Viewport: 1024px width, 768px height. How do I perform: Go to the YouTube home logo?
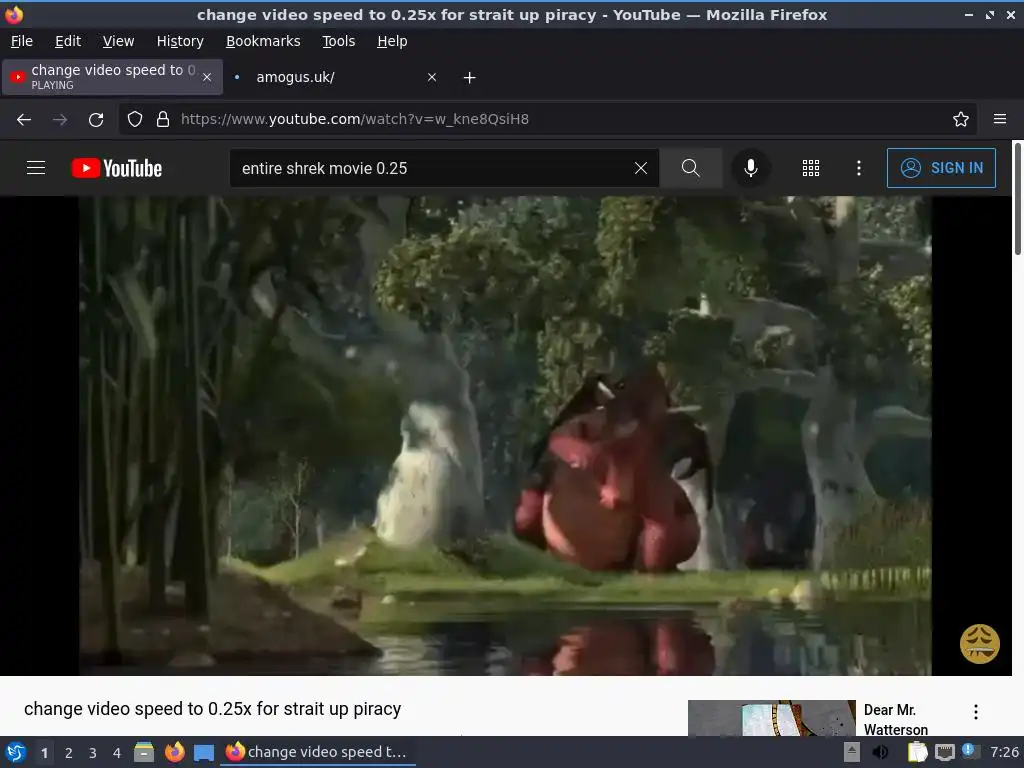pyautogui.click(x=117, y=168)
